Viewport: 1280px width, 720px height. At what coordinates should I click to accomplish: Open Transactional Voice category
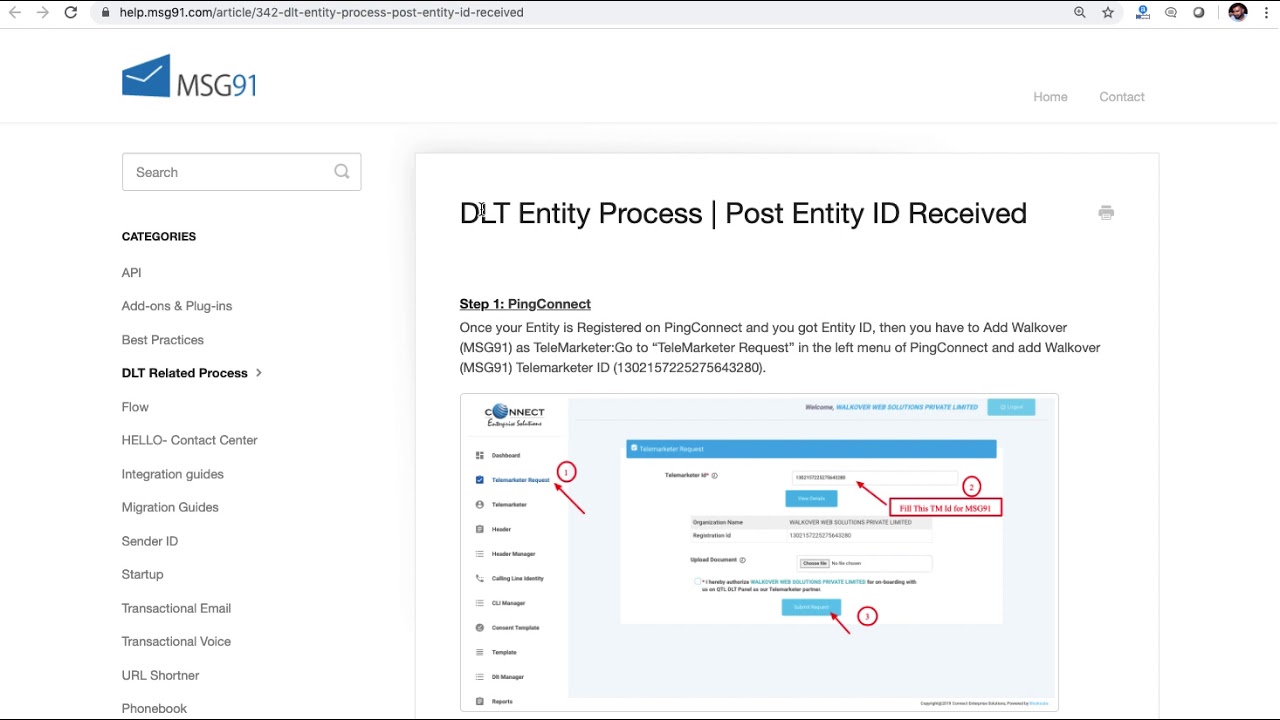pyautogui.click(x=176, y=641)
